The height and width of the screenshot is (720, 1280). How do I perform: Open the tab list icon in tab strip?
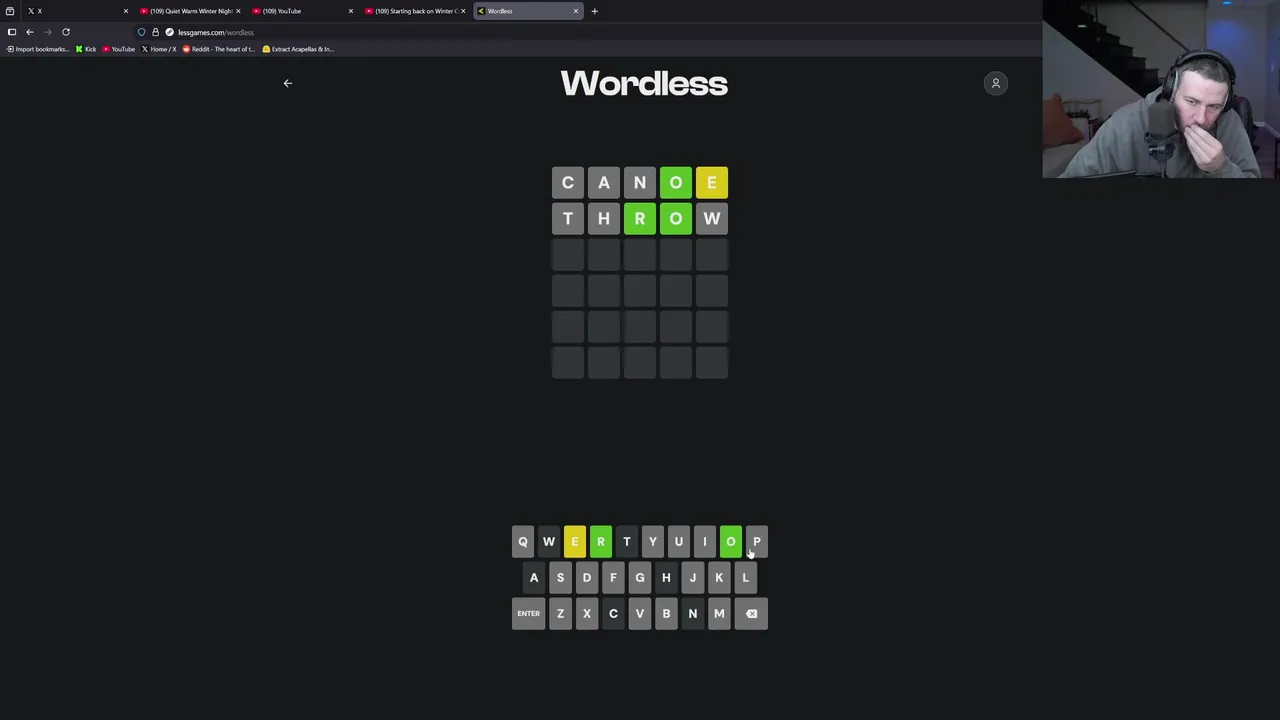10,11
